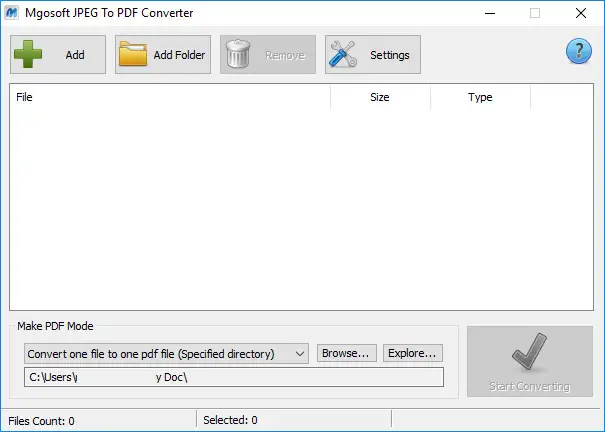Click the Files Count: 0 status text
Screen dimensions: 605x432
pyautogui.click(x=41, y=421)
